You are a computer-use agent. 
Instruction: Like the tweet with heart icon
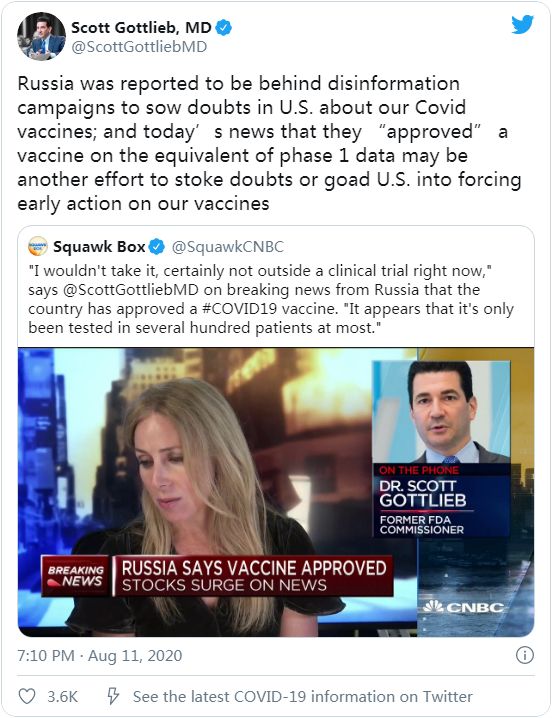tap(27, 696)
